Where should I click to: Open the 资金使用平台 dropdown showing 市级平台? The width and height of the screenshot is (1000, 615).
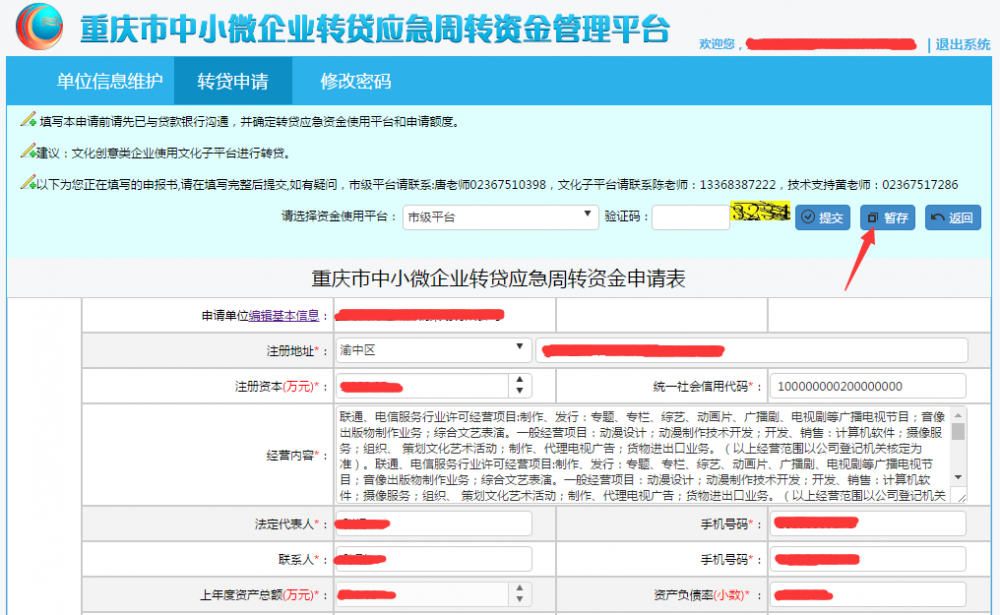(500, 218)
